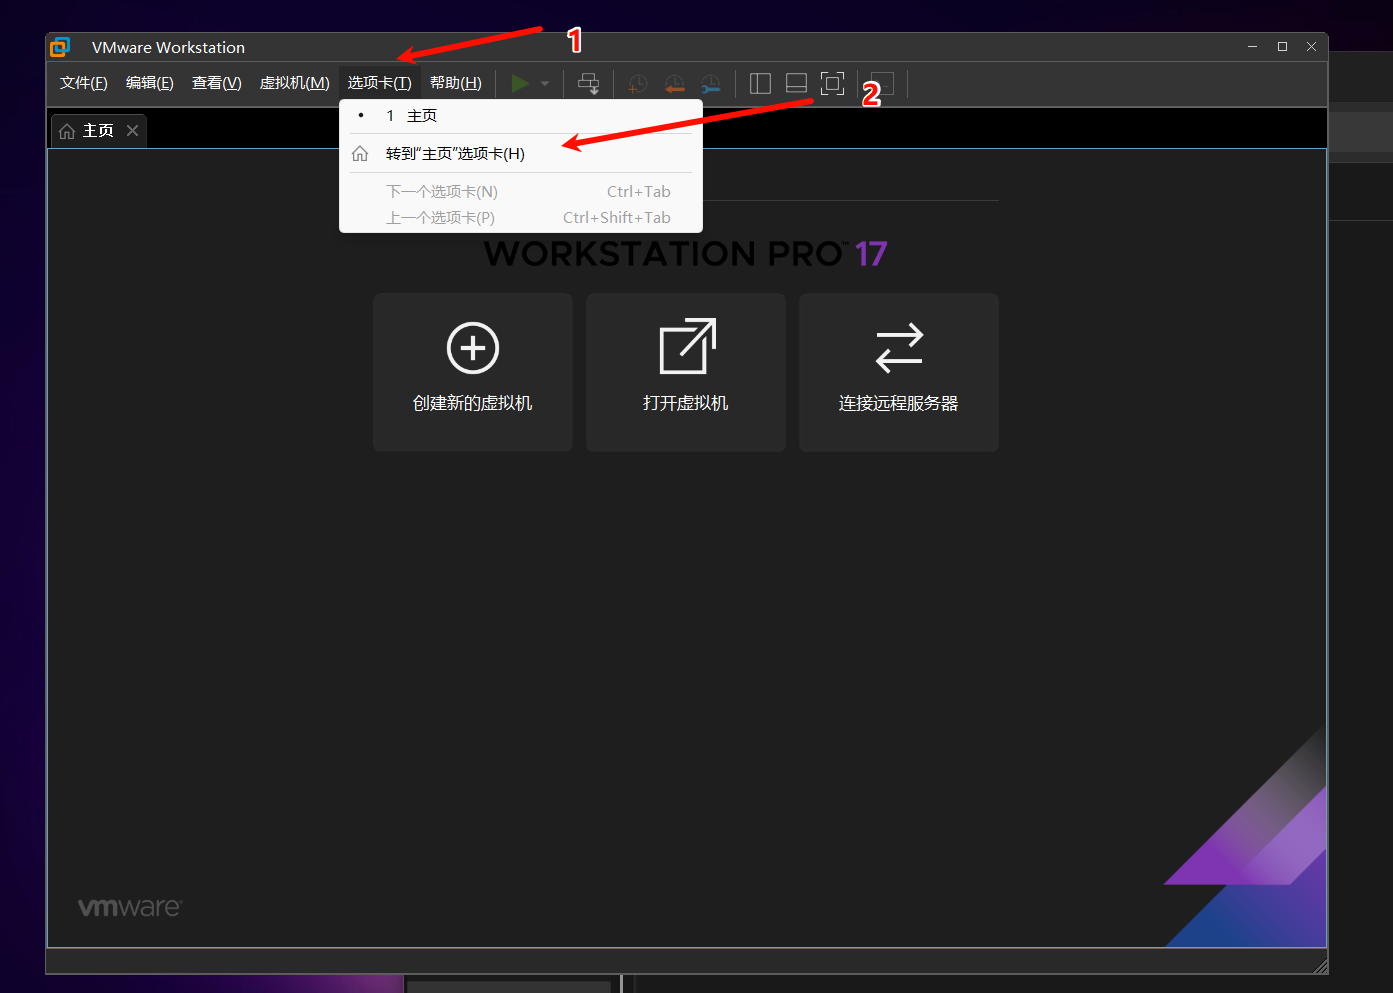Click the unity mode toolbar icon
Screen dimensions: 1393x993
coord(882,84)
